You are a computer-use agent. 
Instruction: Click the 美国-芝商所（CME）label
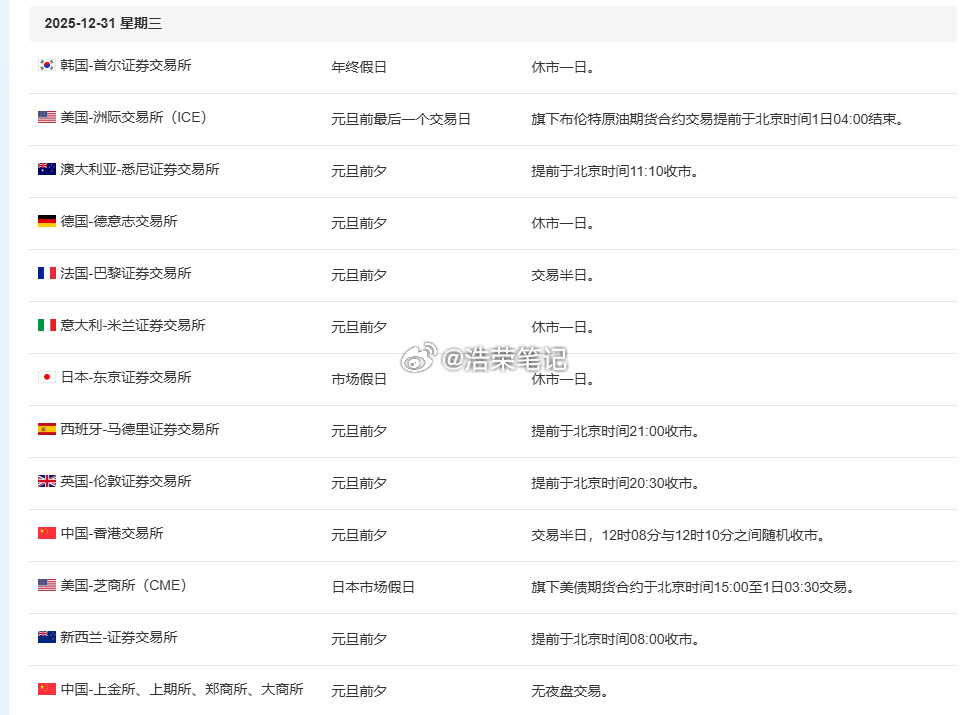124,587
